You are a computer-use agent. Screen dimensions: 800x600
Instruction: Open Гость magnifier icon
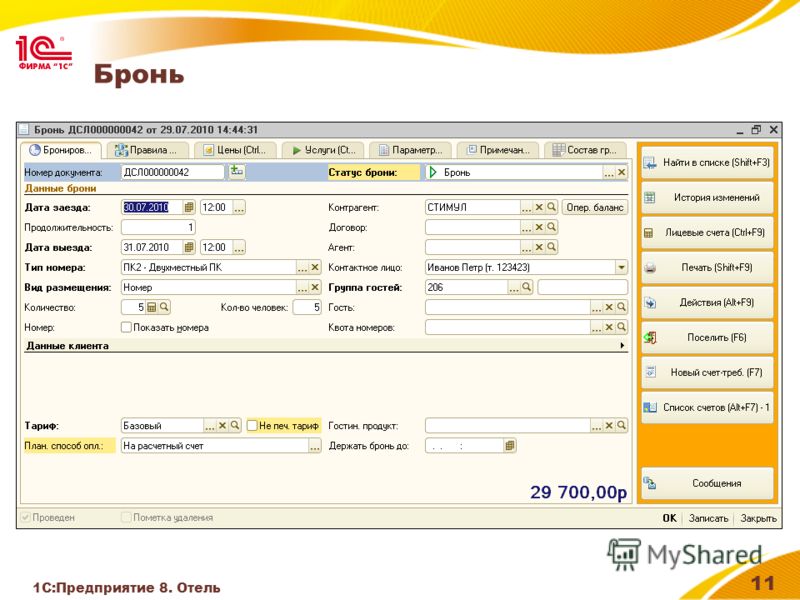click(621, 307)
